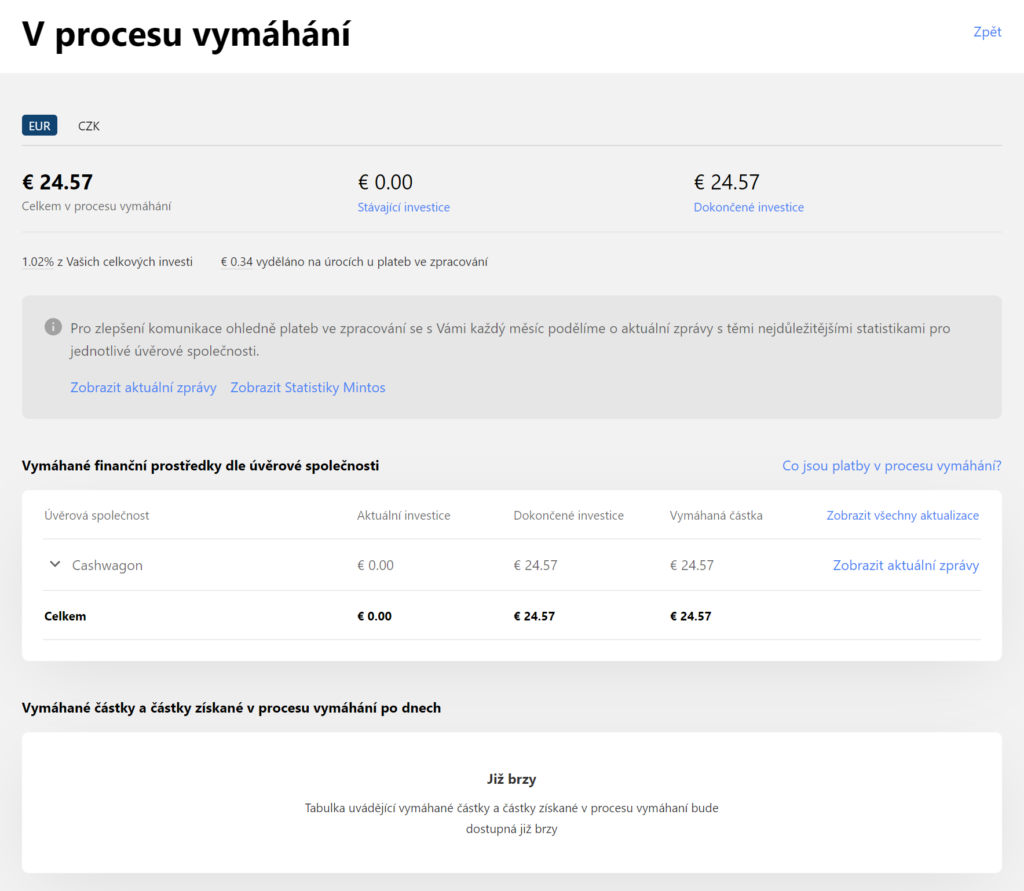Click the Celkem row label
Viewport: 1024px width, 891px height.
65,616
